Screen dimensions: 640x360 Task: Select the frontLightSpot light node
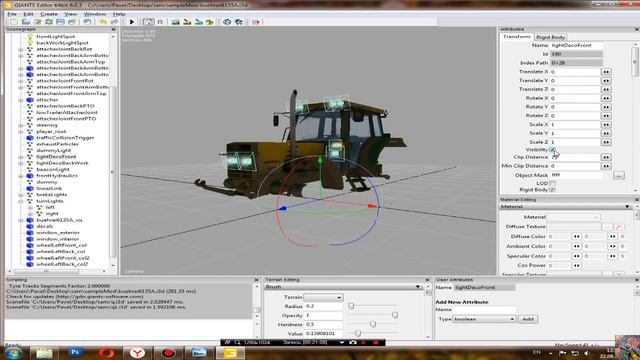[56, 36]
